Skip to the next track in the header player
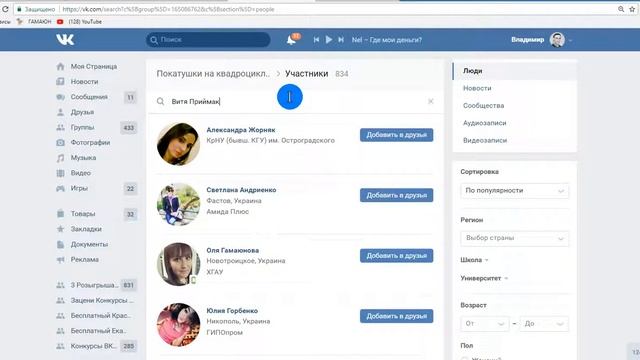640x360 pixels. 341,40
